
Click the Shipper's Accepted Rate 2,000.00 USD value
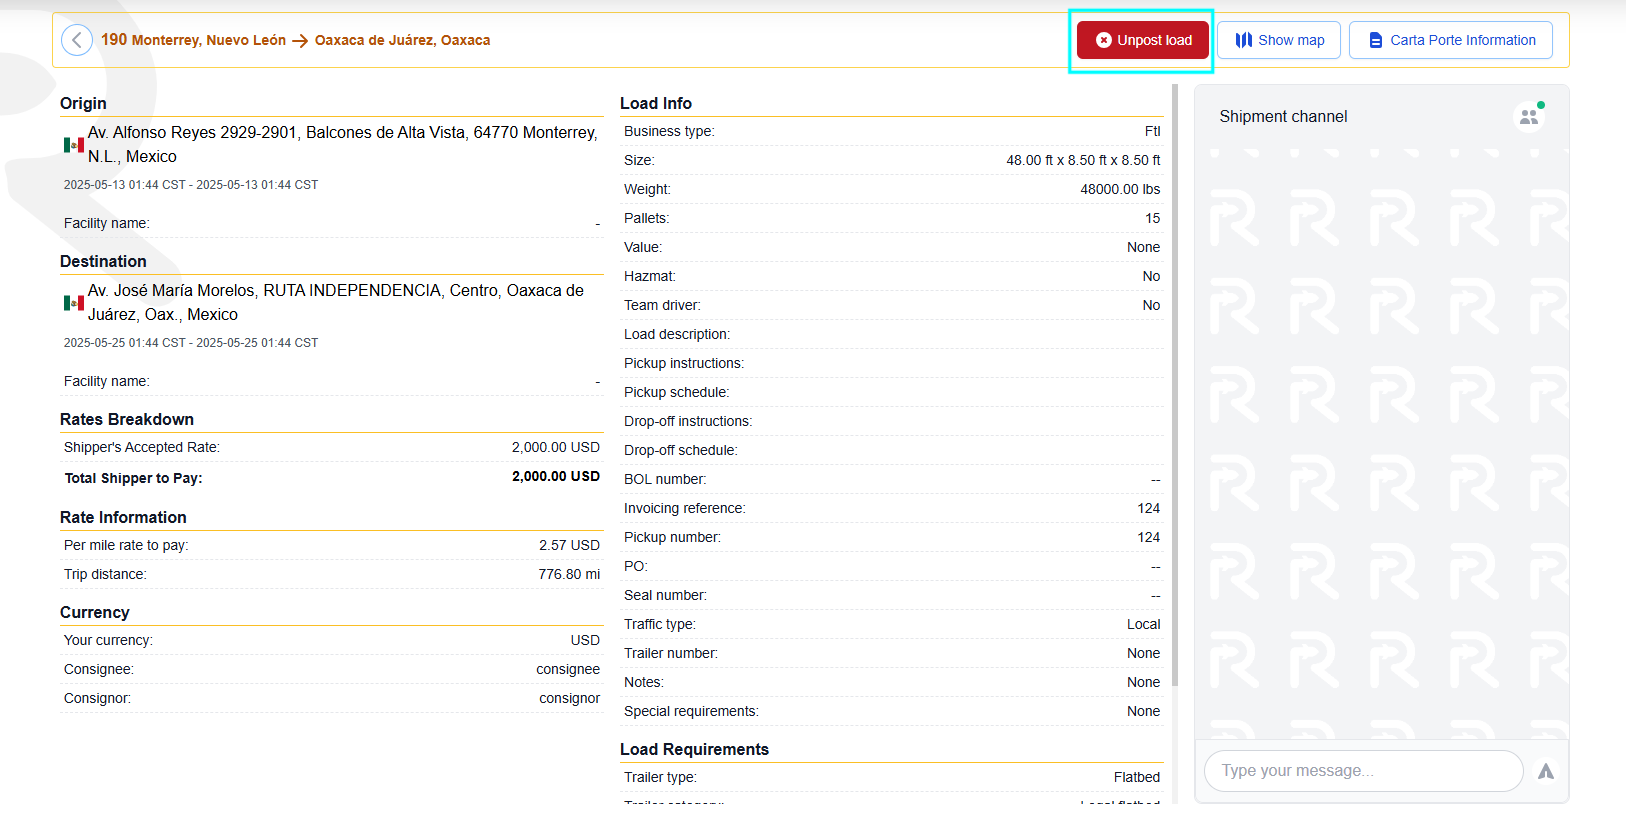coord(556,447)
